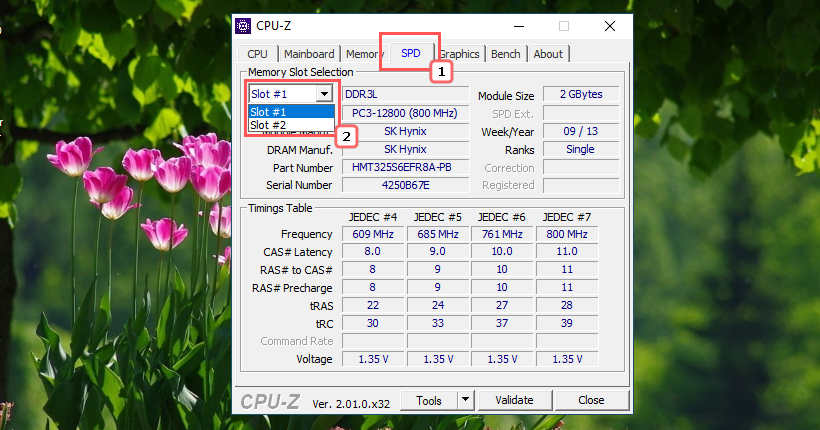Click the JEDEC #4 voltage 1.35 V cell

click(x=373, y=359)
